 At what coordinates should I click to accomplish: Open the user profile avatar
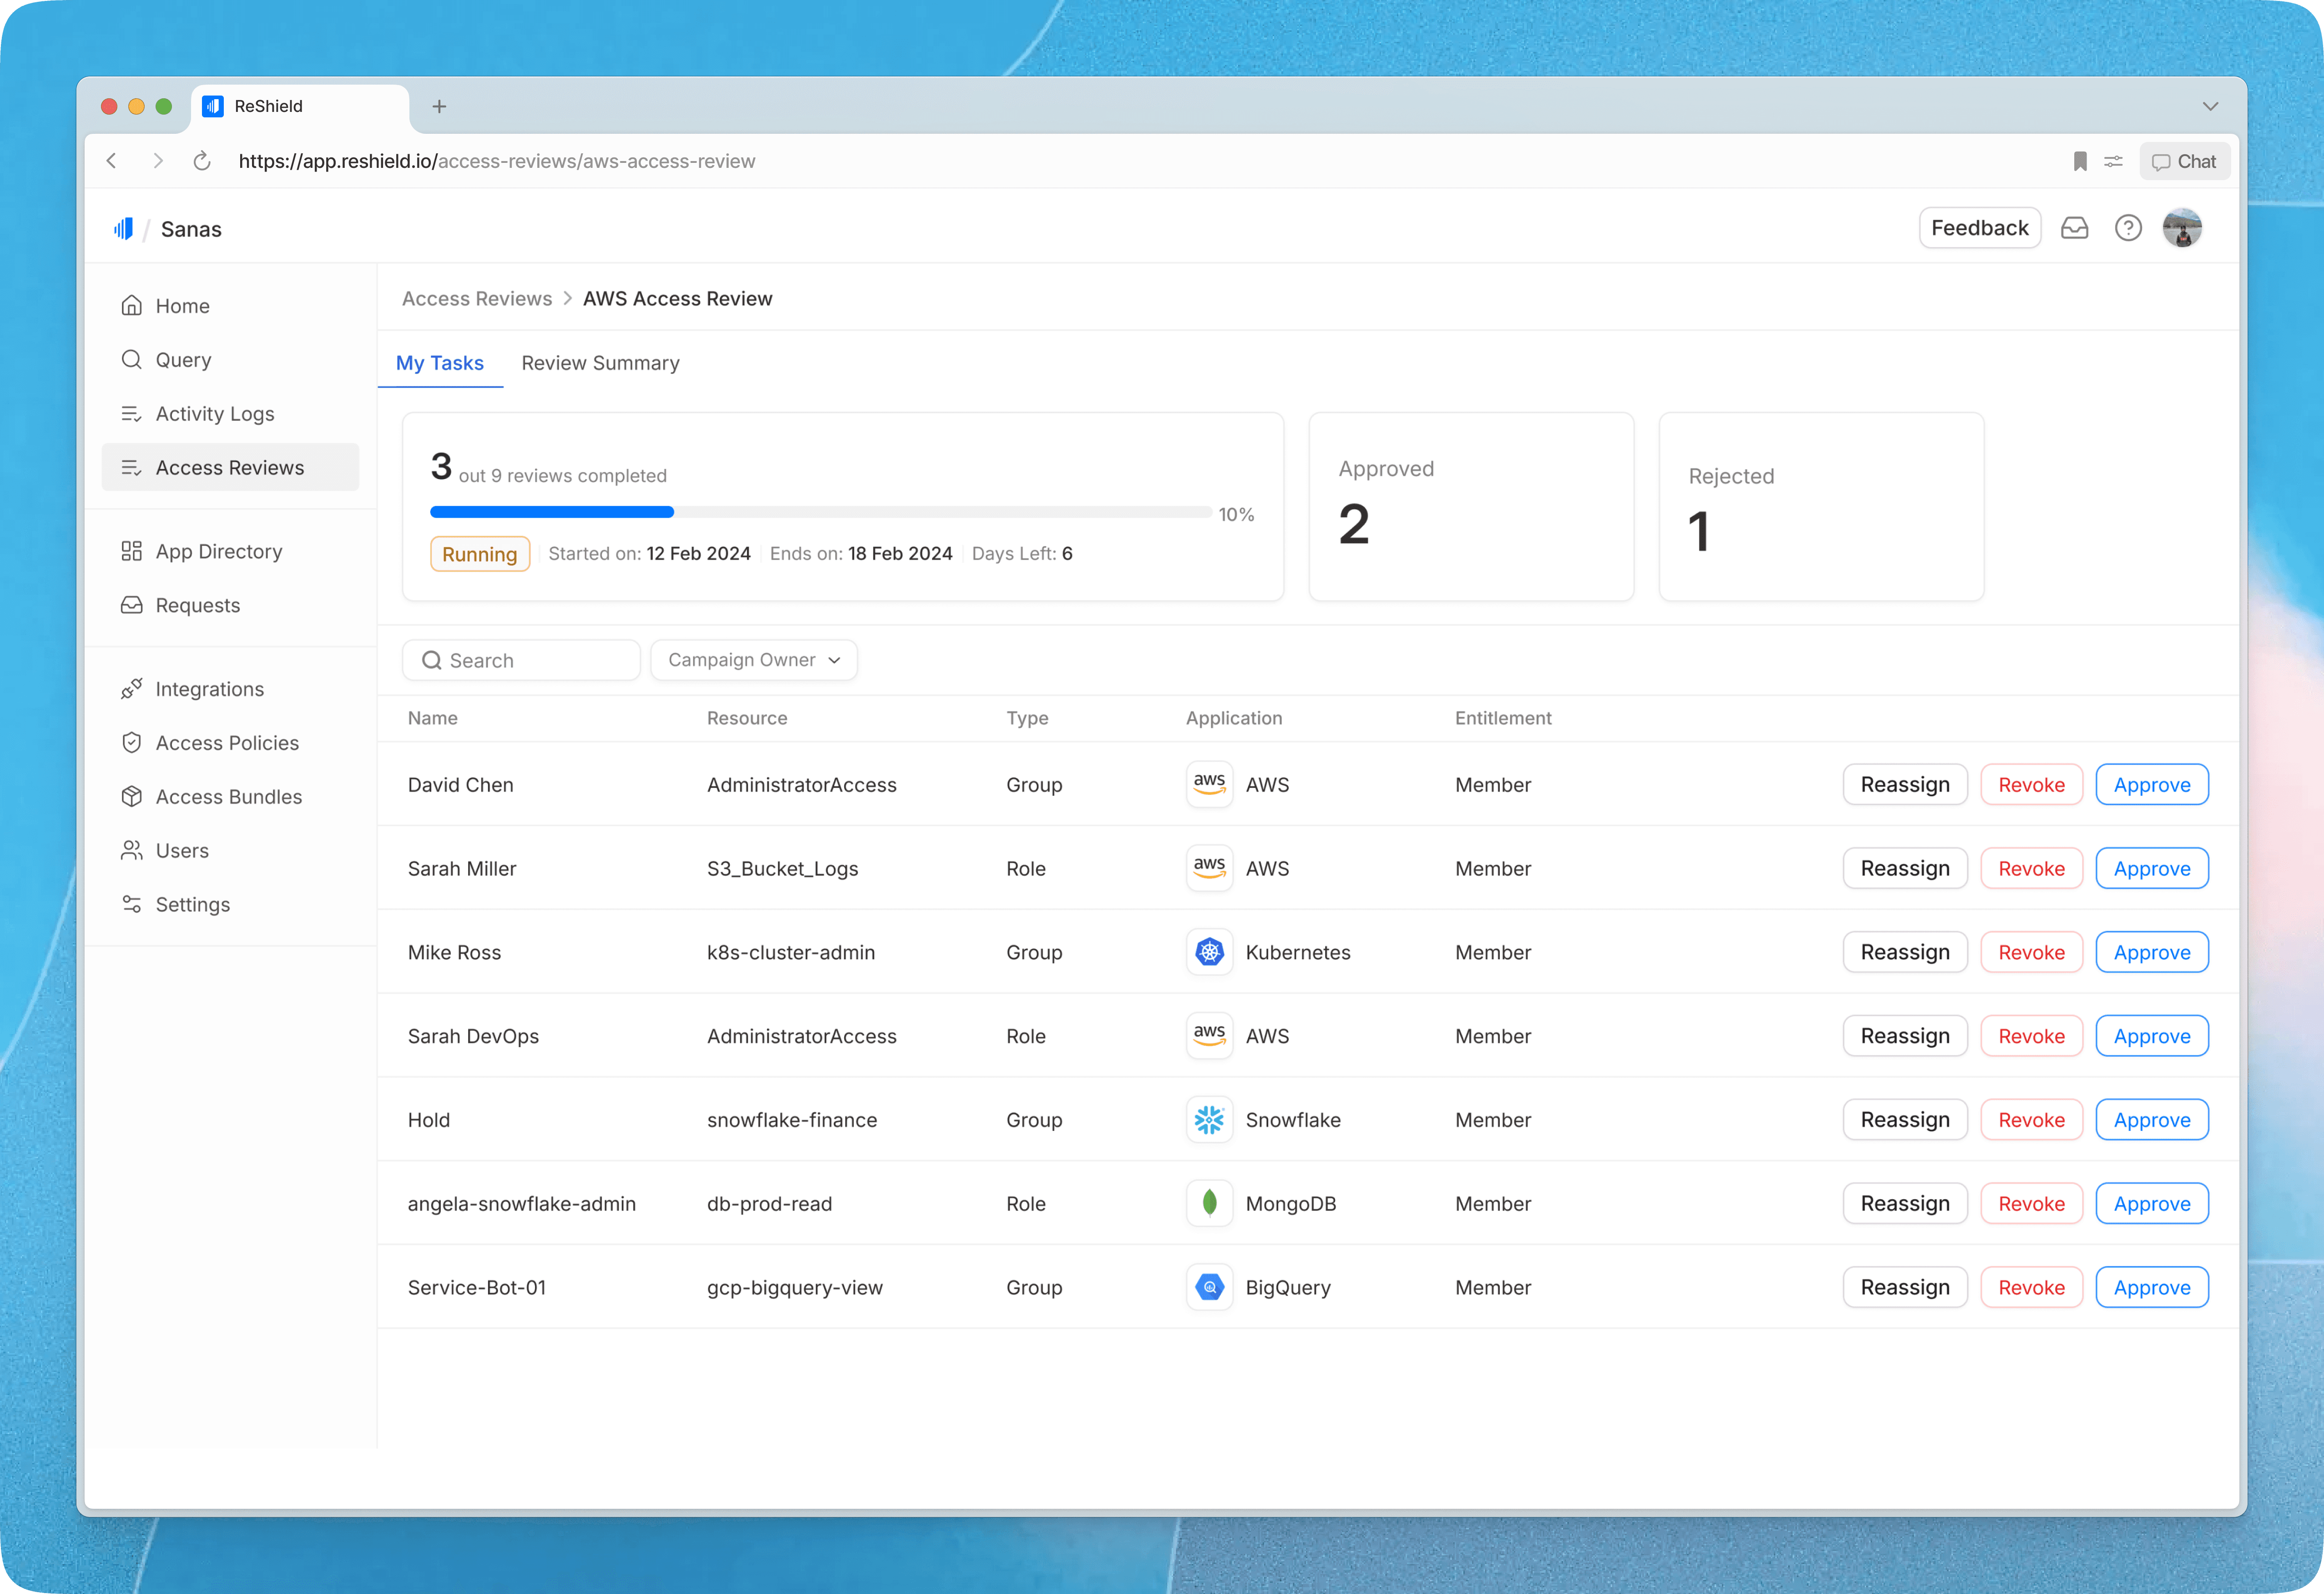(2182, 228)
